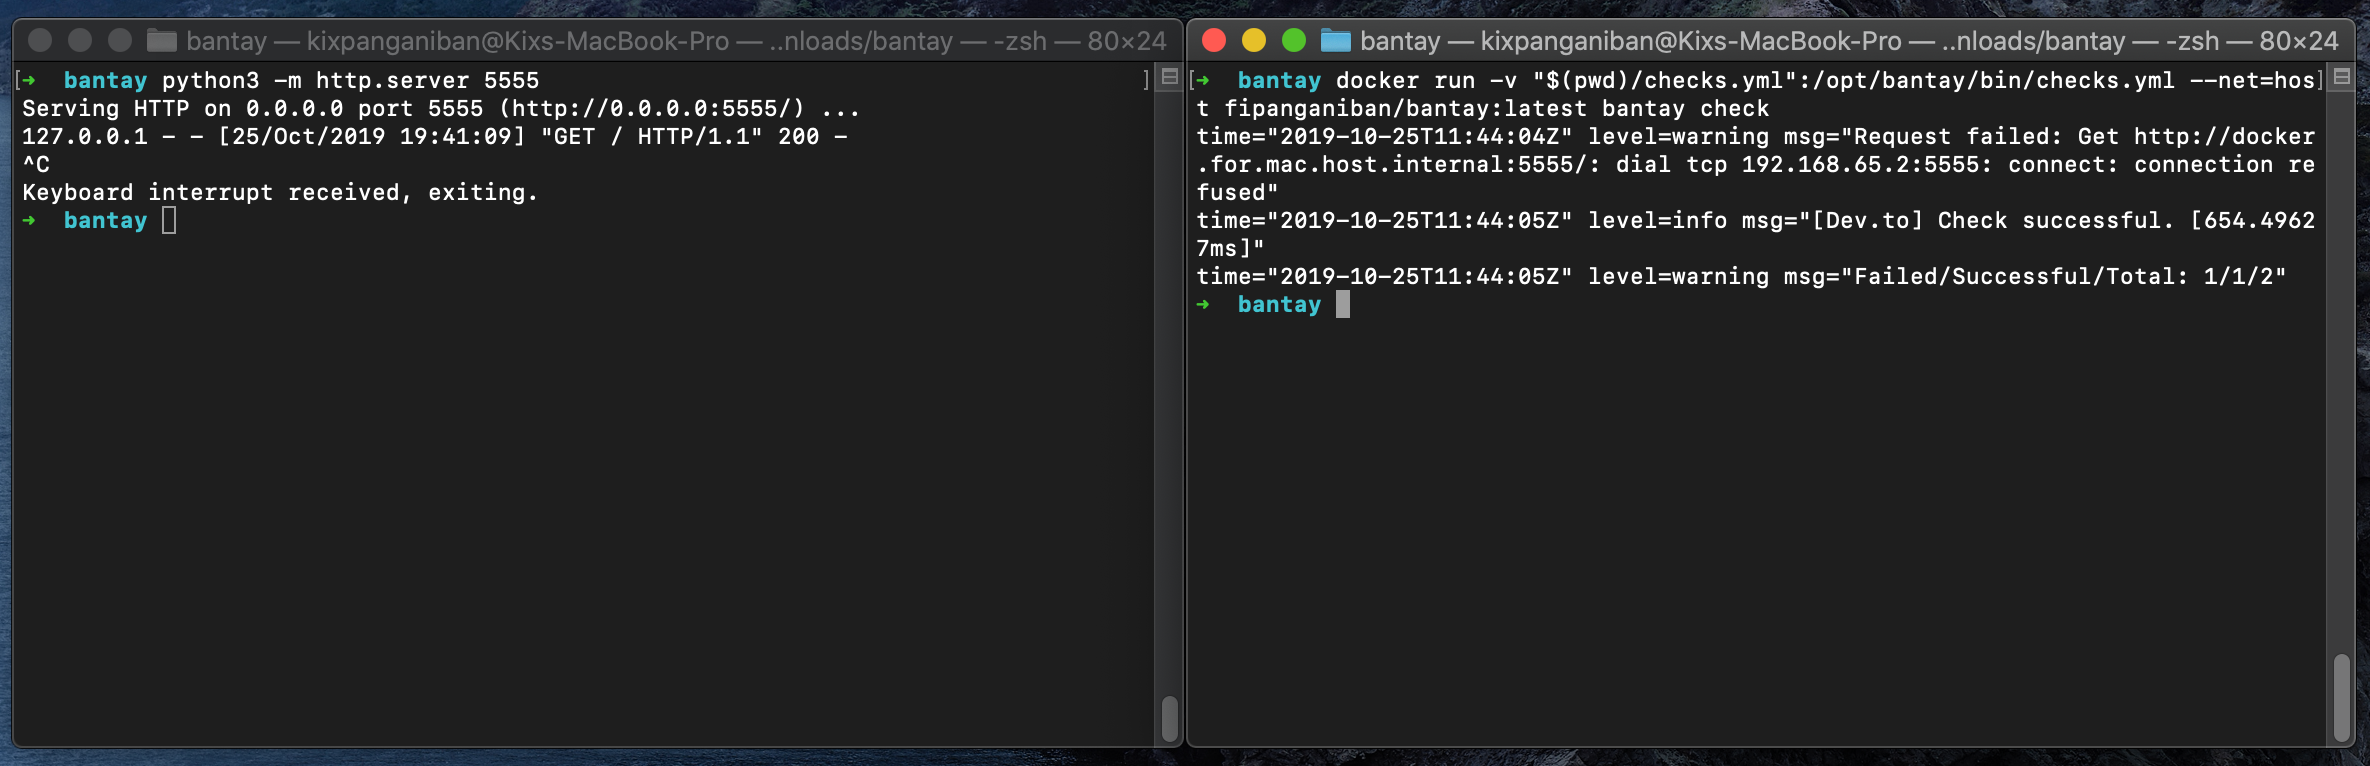Click the 'python3 -m http.server 5555' command text
The image size is (2370, 766).
tap(350, 80)
